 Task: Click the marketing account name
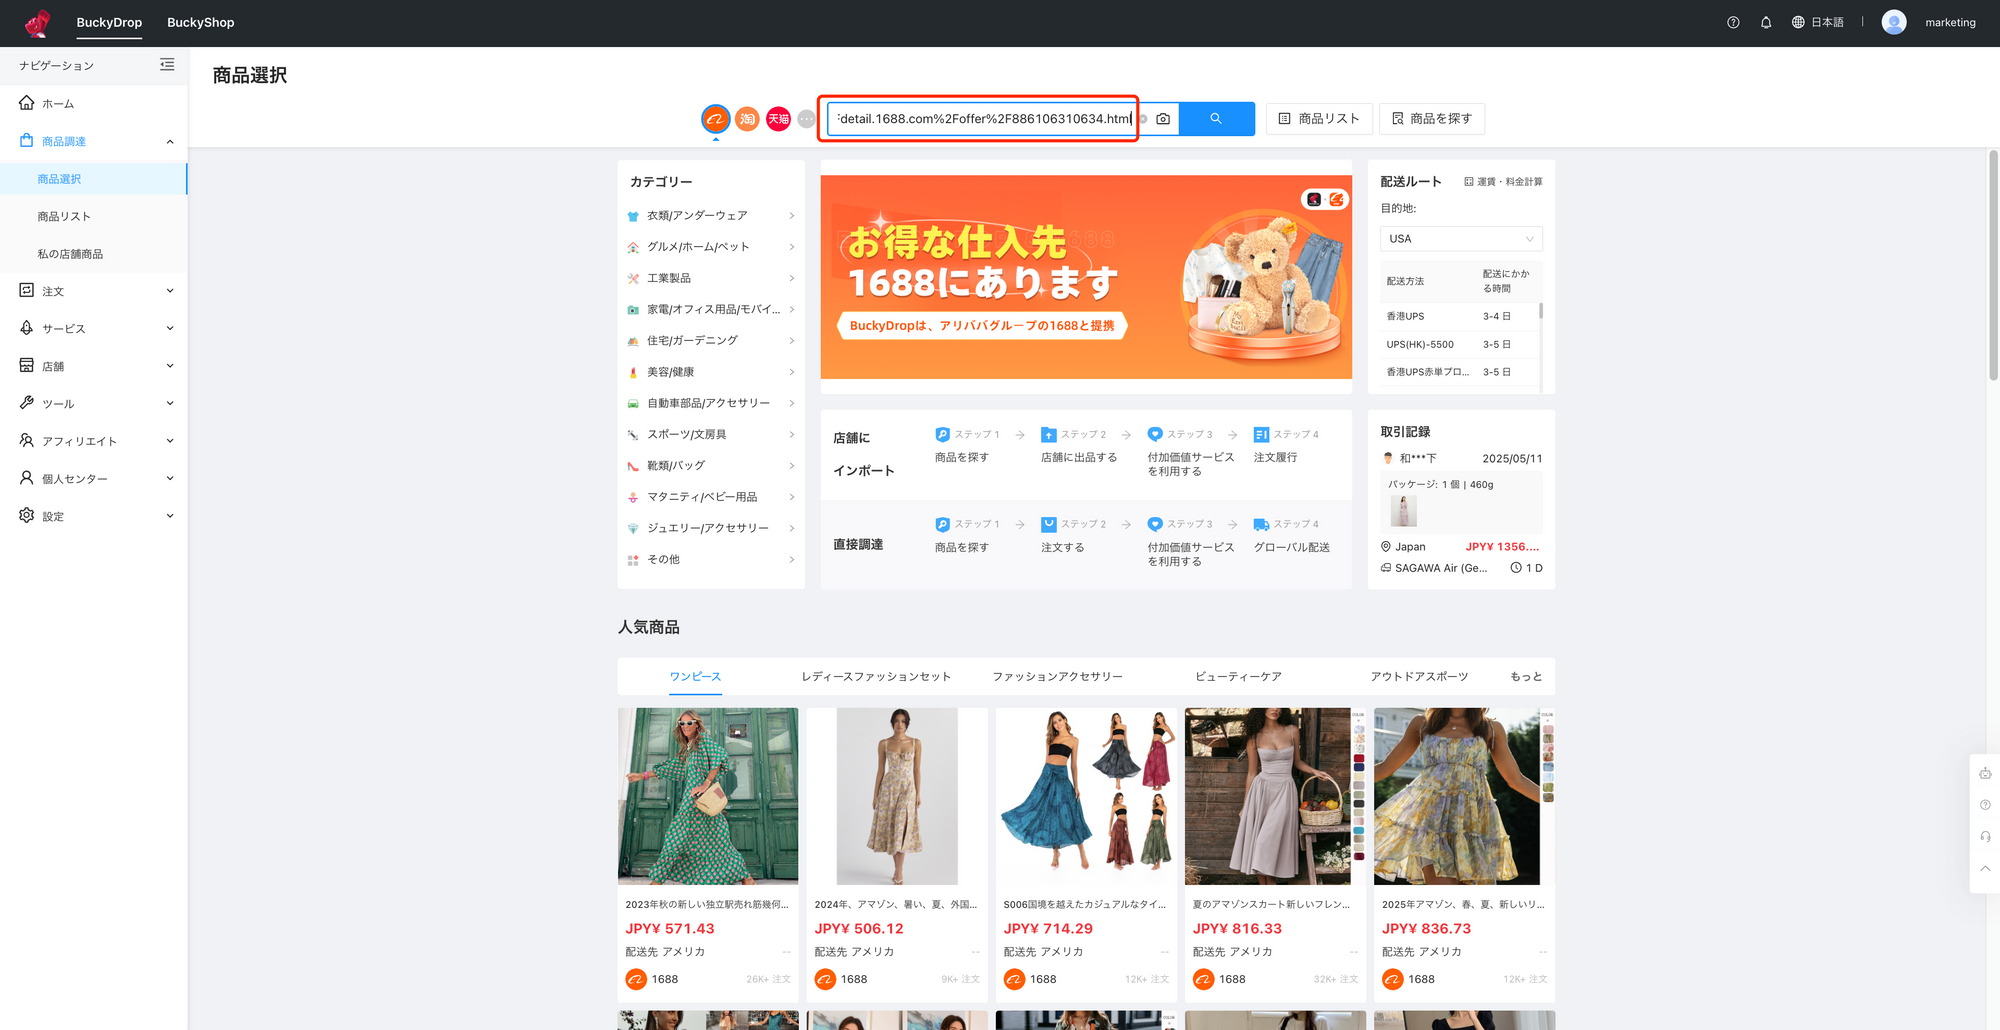click(1950, 22)
